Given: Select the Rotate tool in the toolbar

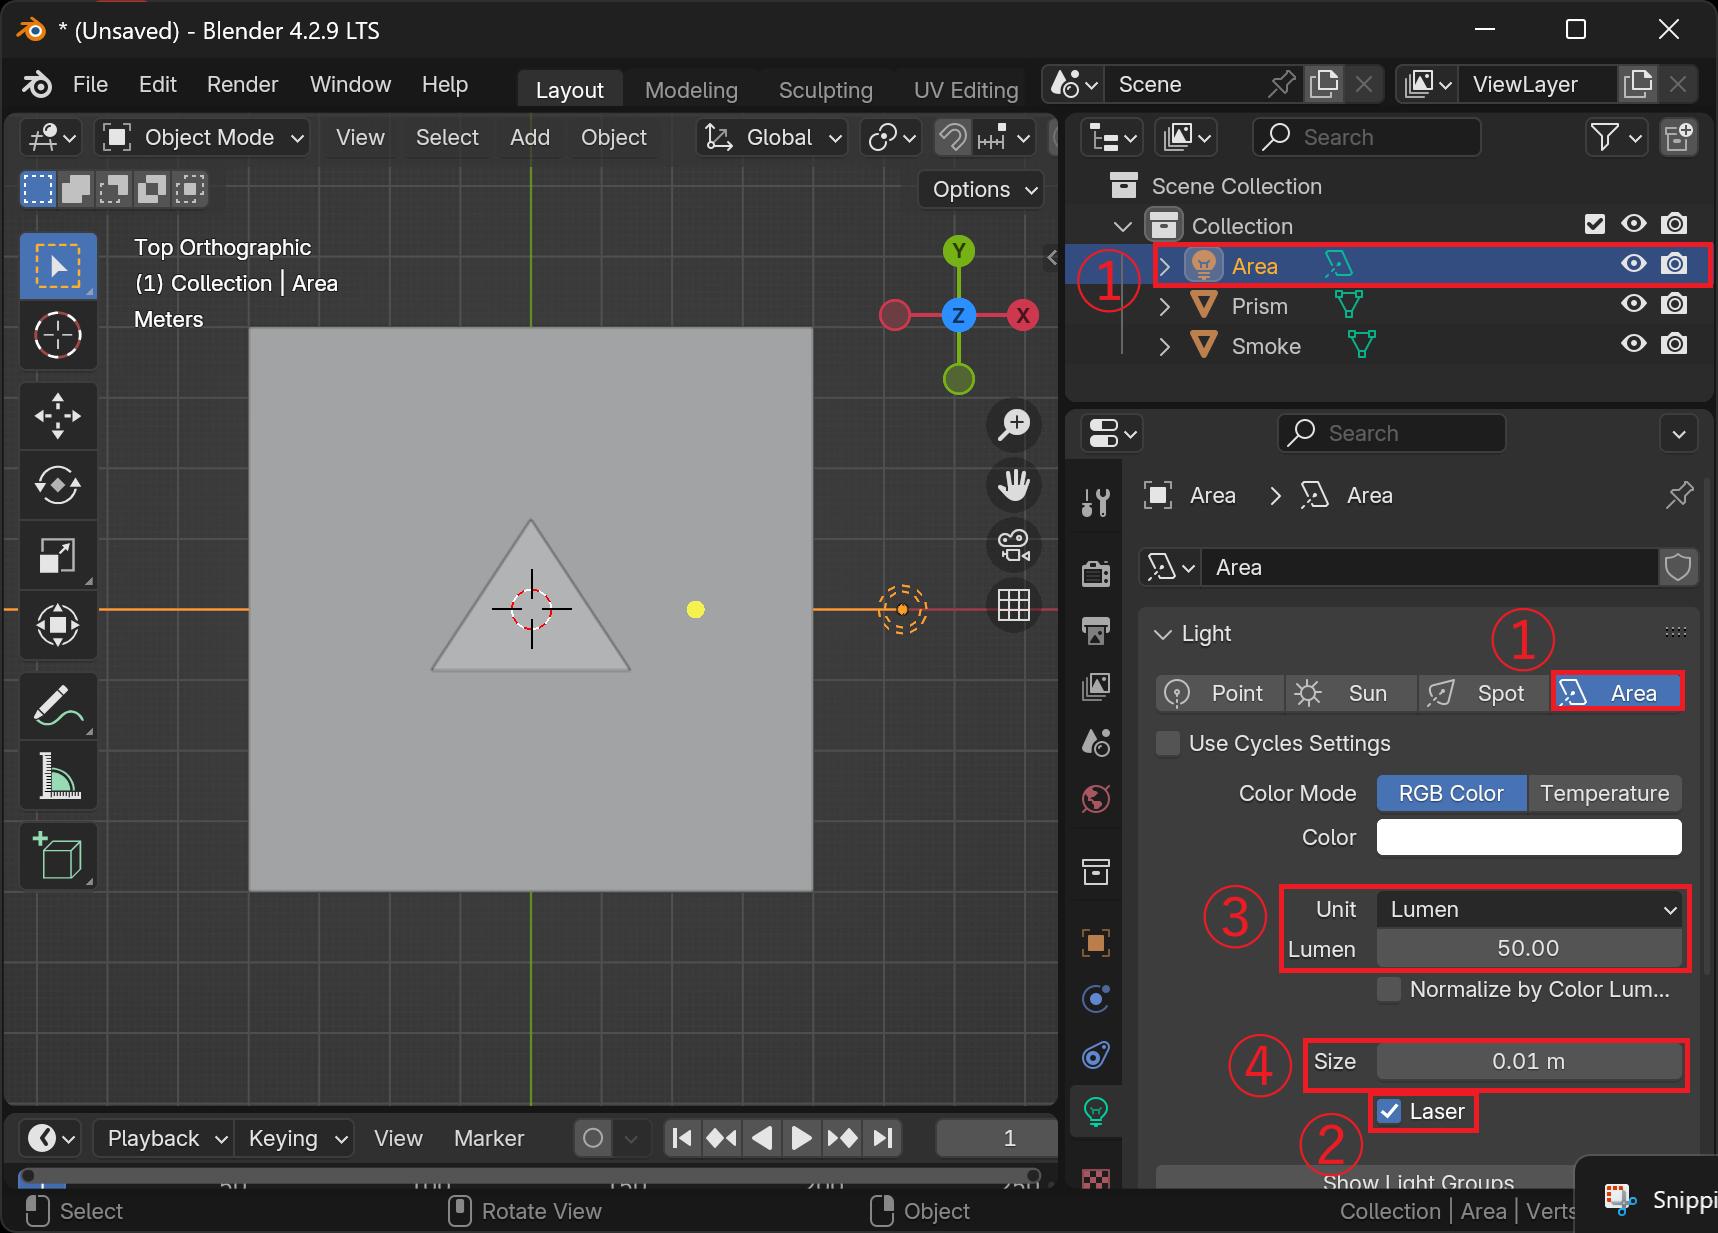Looking at the screenshot, I should click(58, 486).
